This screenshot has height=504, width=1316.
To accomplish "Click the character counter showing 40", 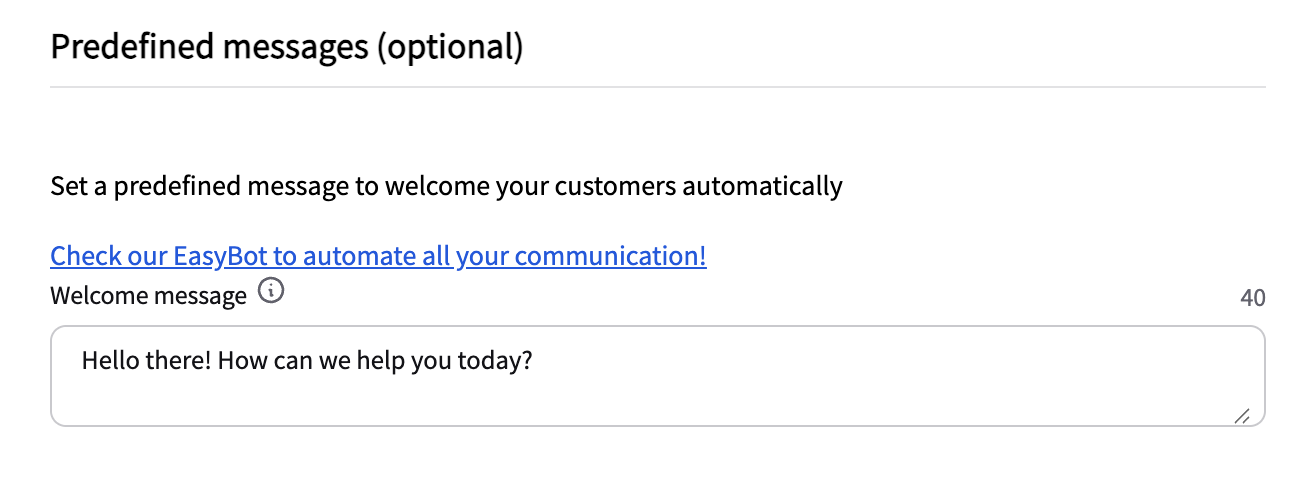I will tap(1252, 298).
